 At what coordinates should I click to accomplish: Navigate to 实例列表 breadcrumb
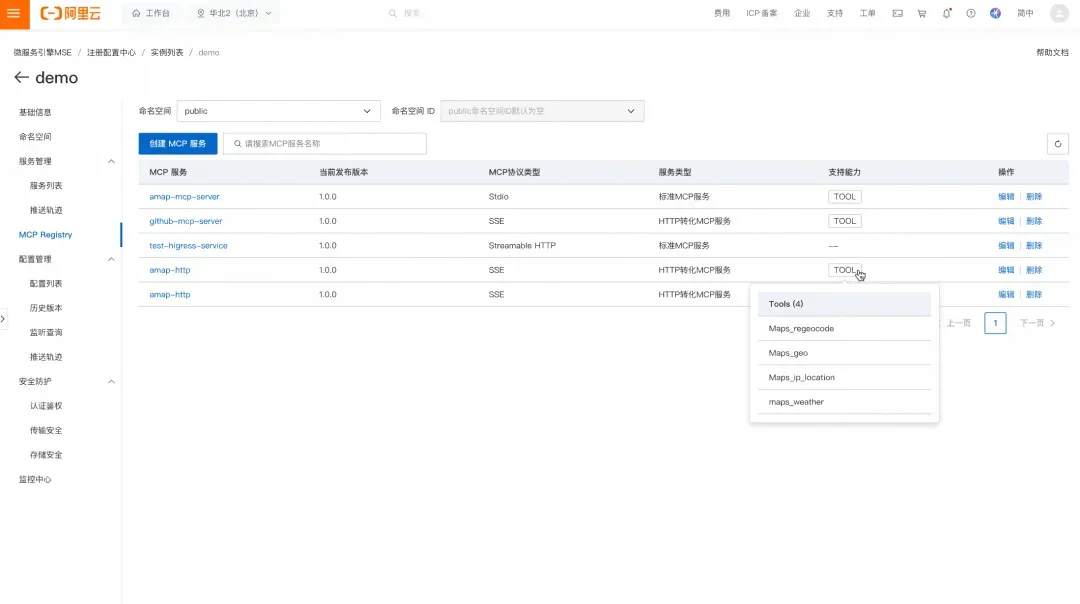(167, 52)
